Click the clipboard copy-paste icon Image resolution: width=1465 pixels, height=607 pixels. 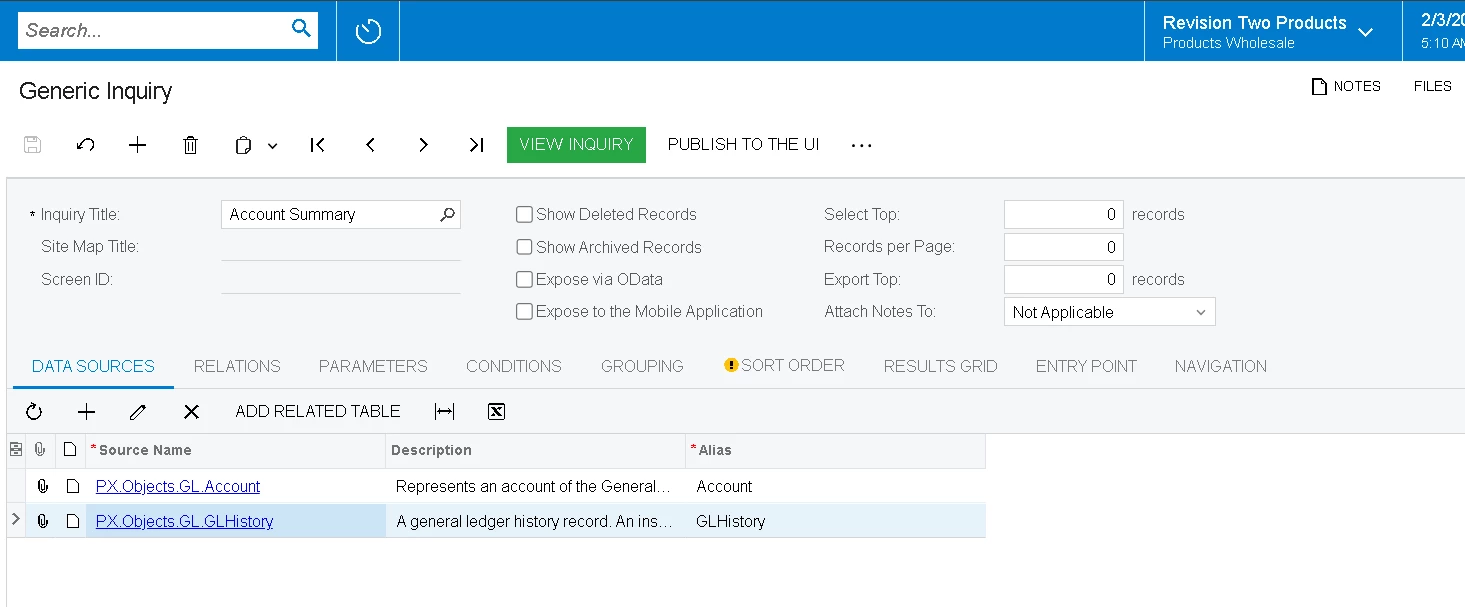click(x=243, y=145)
